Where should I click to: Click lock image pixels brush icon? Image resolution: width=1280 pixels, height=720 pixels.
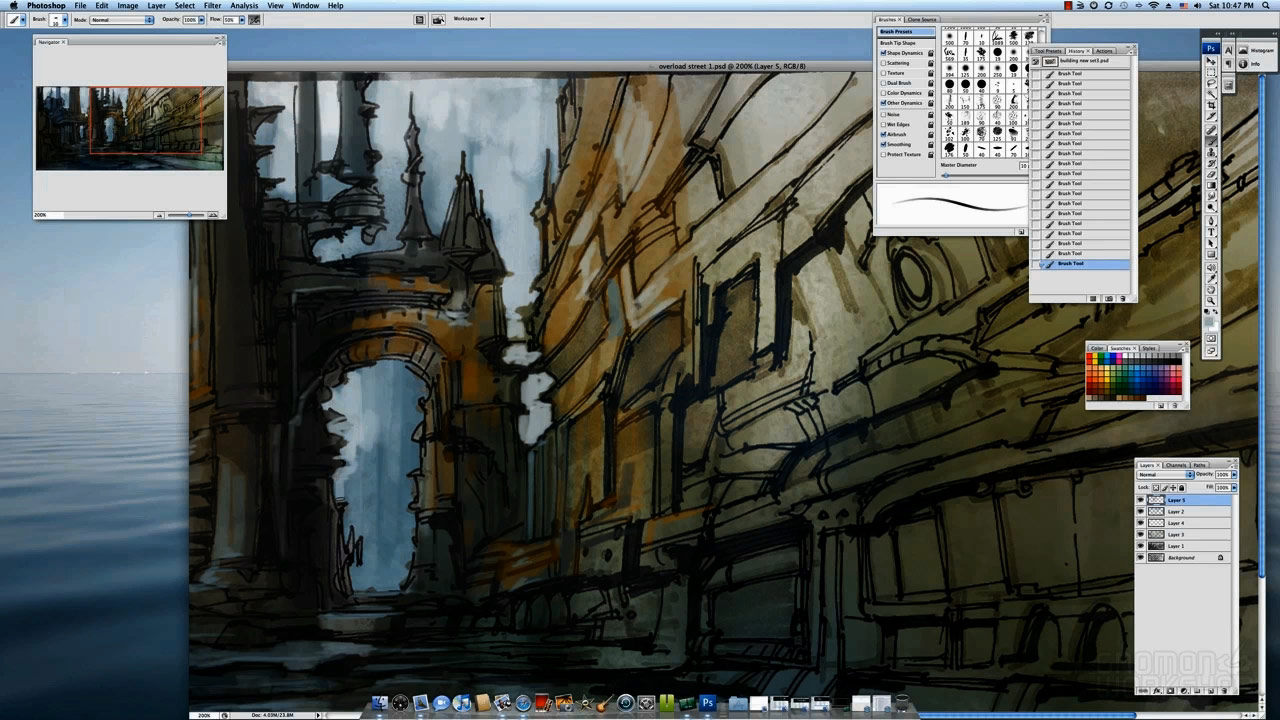pos(1164,487)
